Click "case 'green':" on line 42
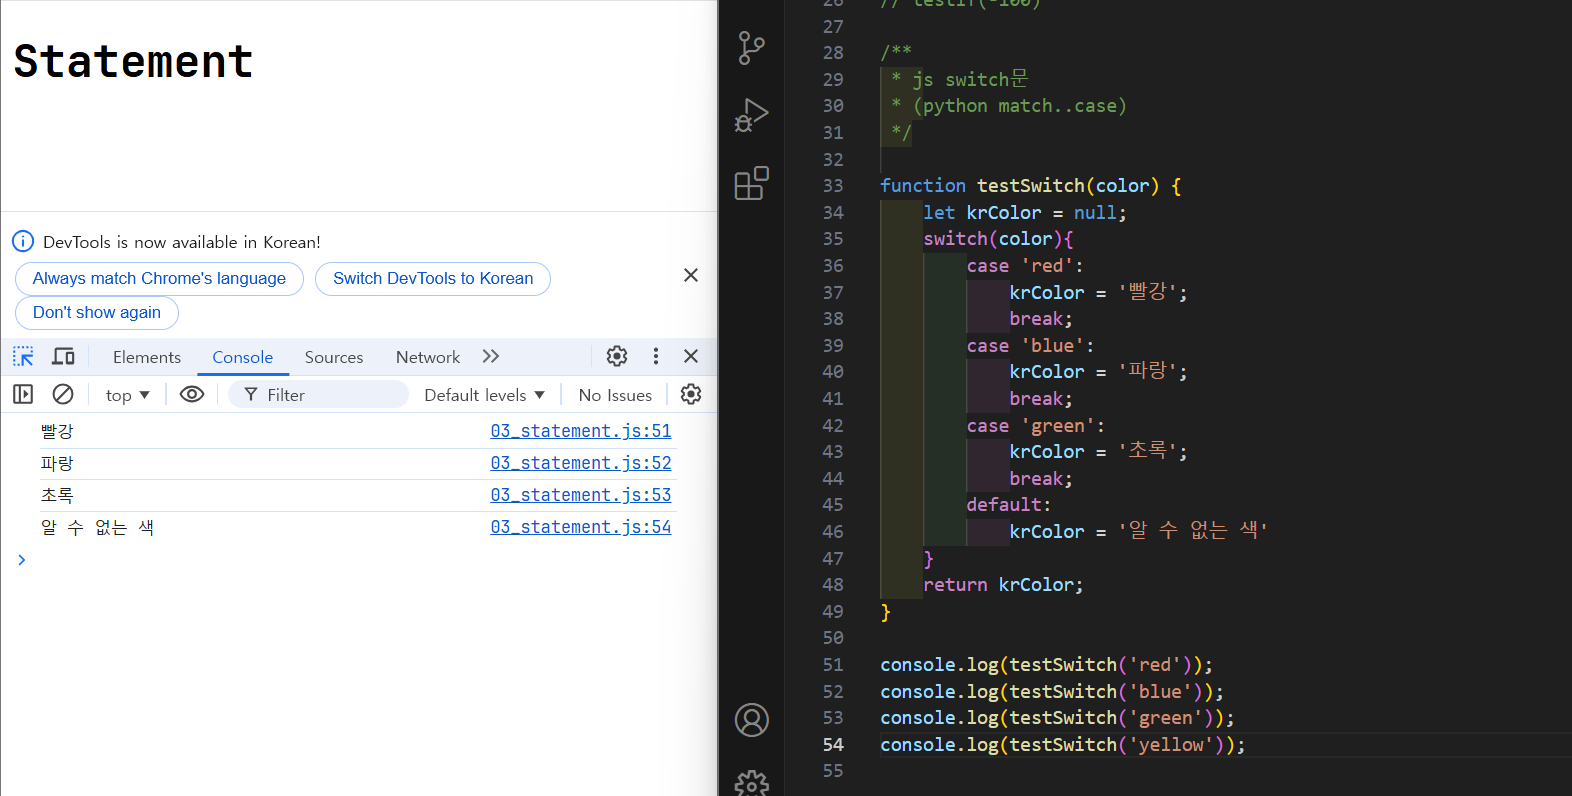1572x796 pixels. coord(1036,426)
